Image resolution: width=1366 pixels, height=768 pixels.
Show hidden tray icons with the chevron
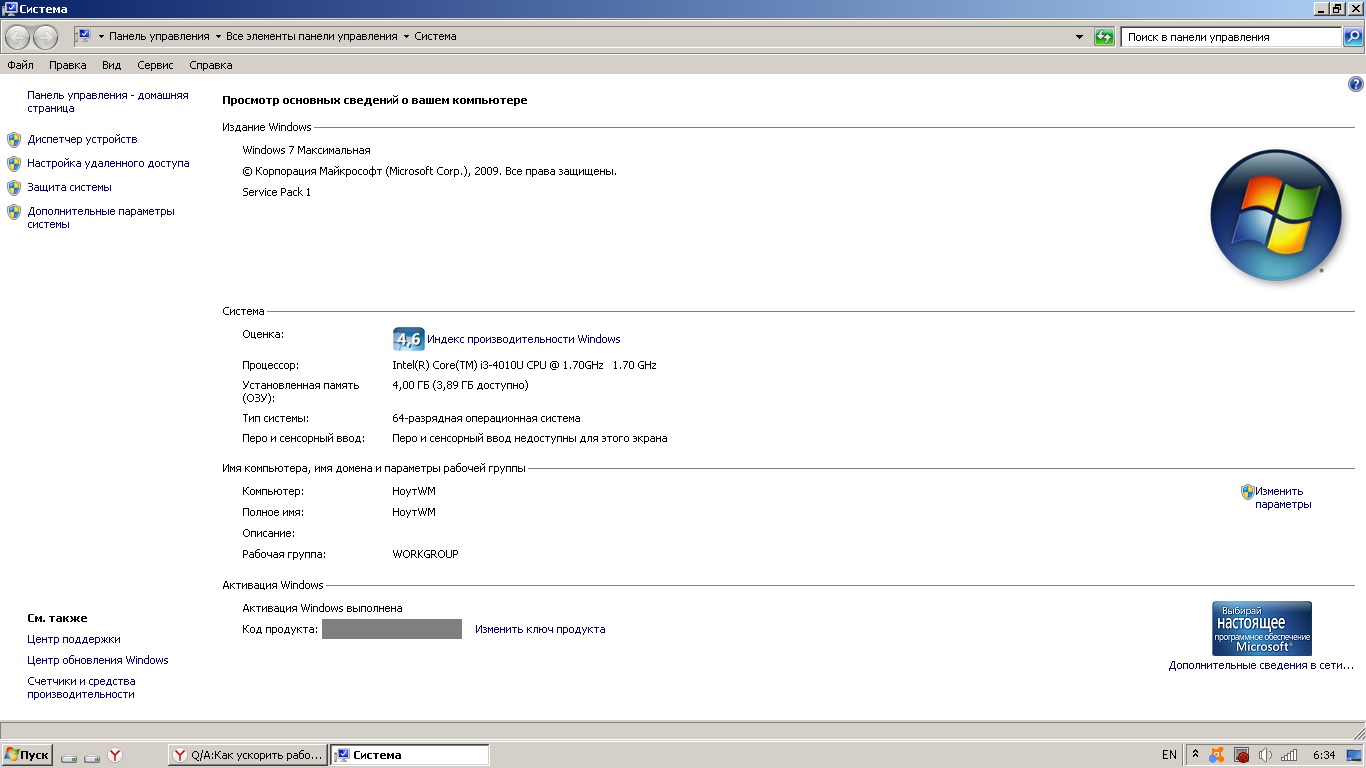[x=1195, y=755]
